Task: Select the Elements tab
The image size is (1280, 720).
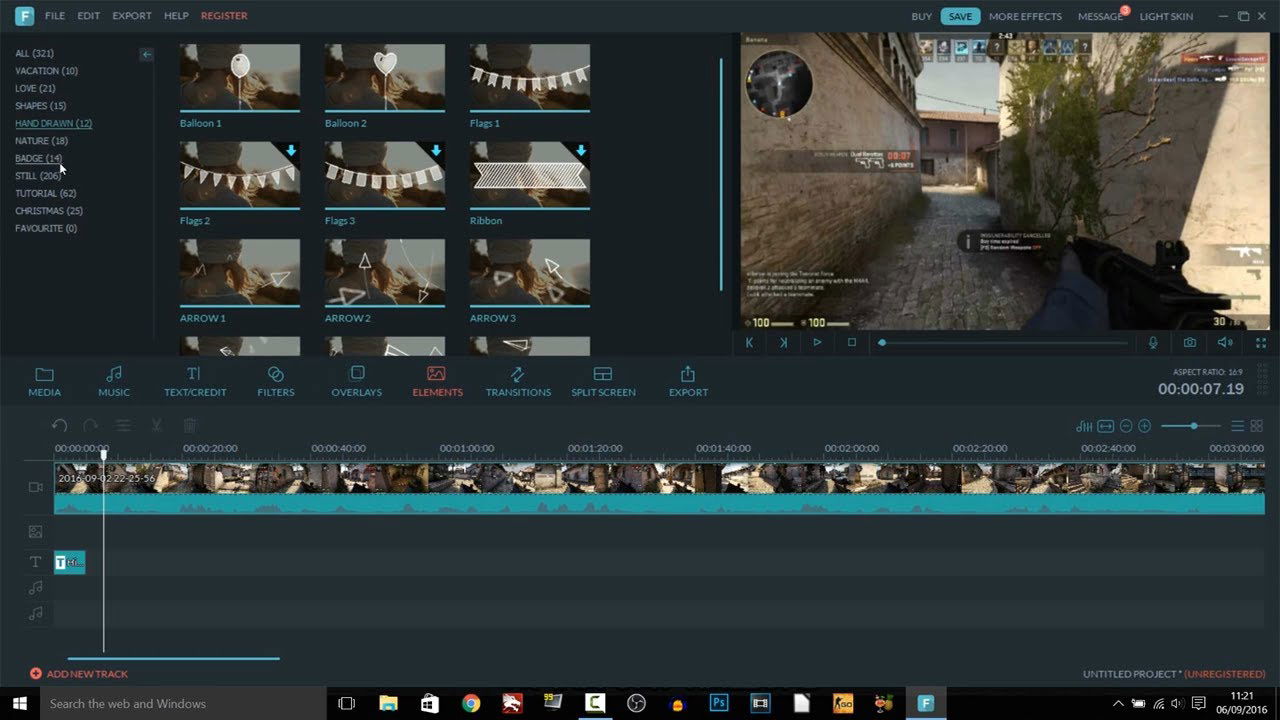Action: (x=437, y=381)
